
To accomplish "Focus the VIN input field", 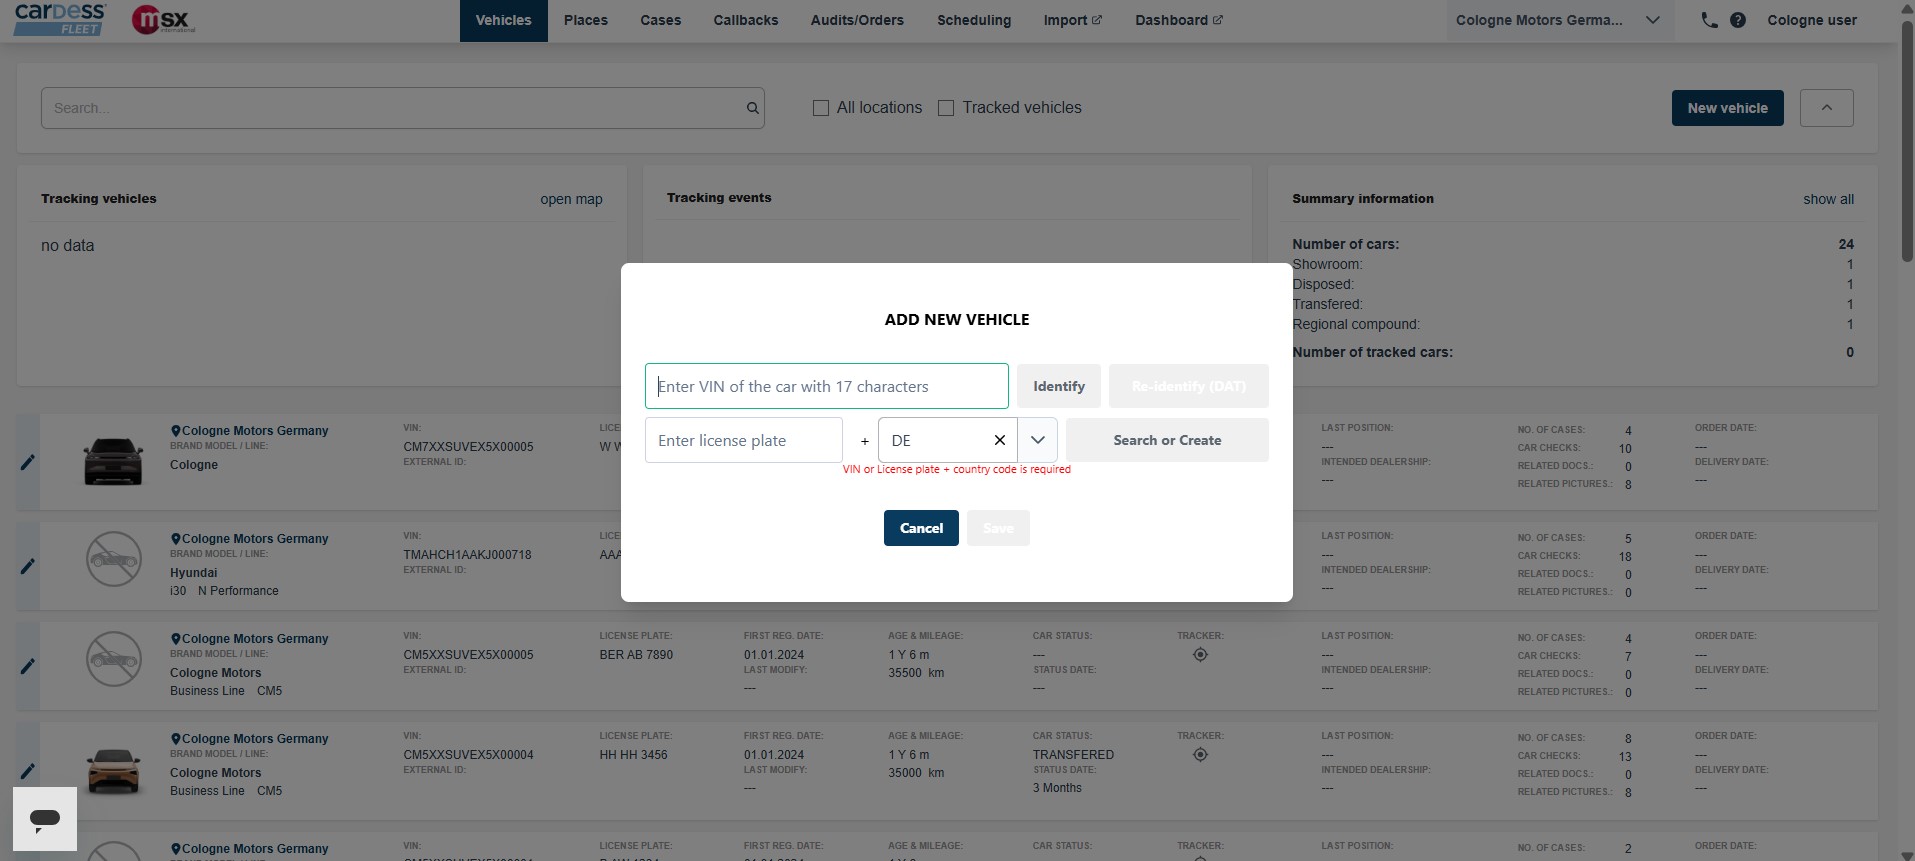I will 826,386.
